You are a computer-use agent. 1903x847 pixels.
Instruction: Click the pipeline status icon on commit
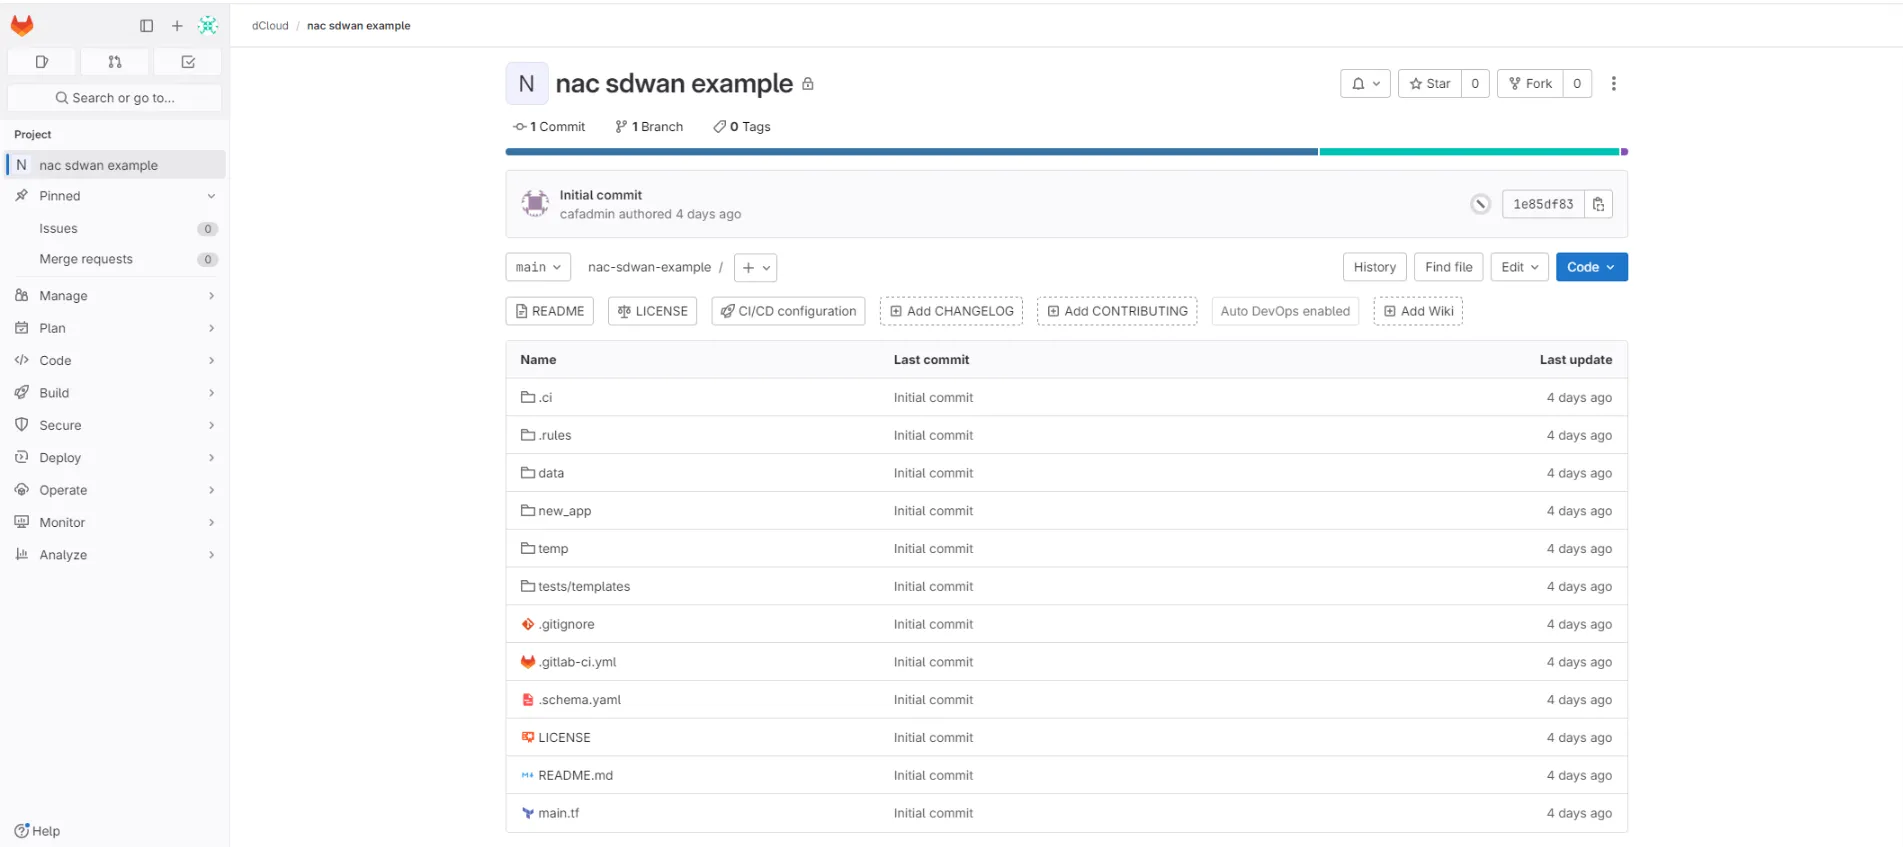click(1480, 204)
